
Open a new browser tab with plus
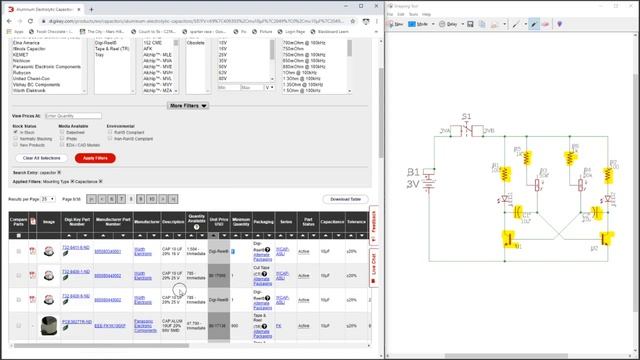[x=91, y=9]
